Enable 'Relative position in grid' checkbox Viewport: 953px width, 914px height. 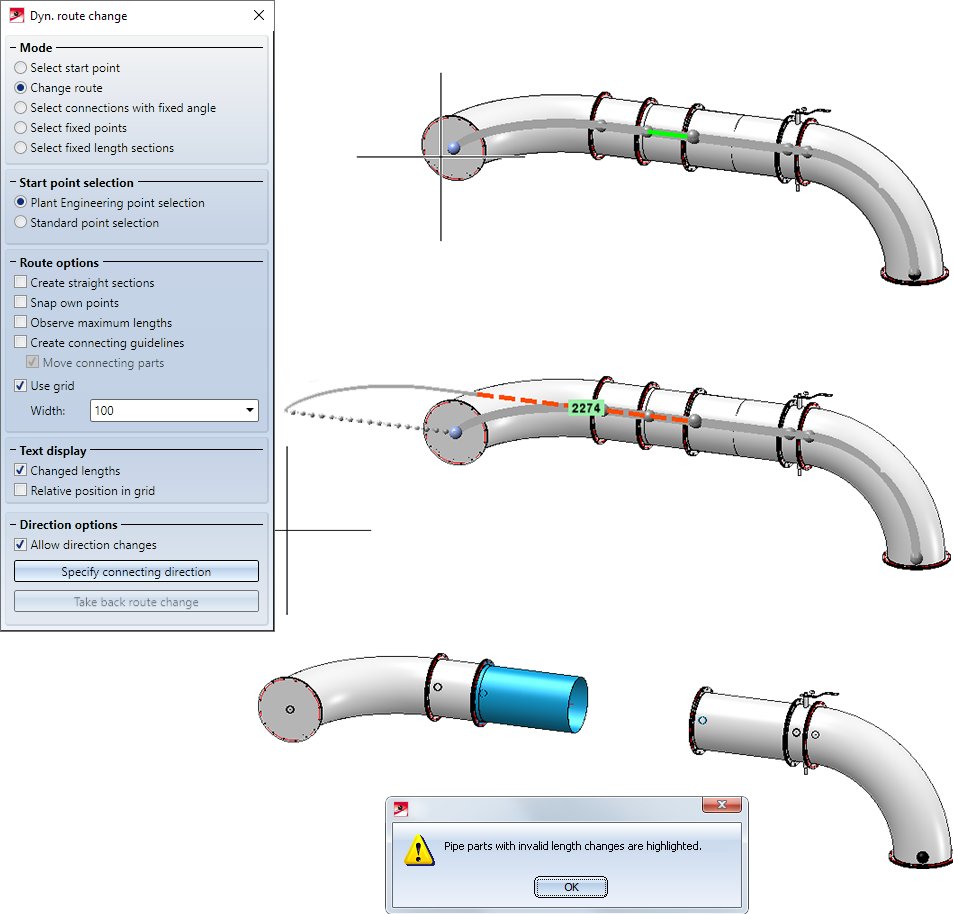pyautogui.click(x=21, y=490)
